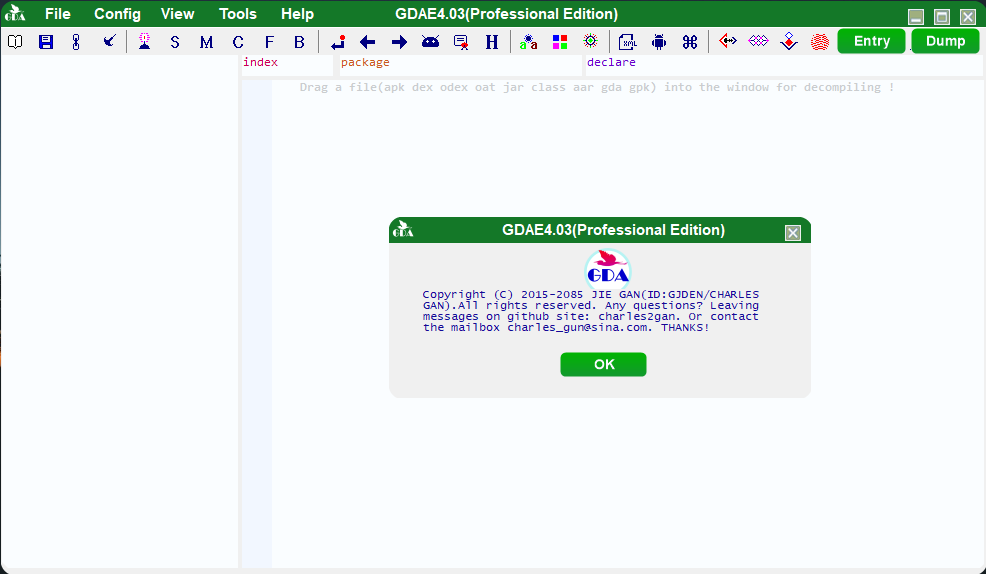Maximize the main GDA window
The width and height of the screenshot is (986, 574).
[942, 17]
